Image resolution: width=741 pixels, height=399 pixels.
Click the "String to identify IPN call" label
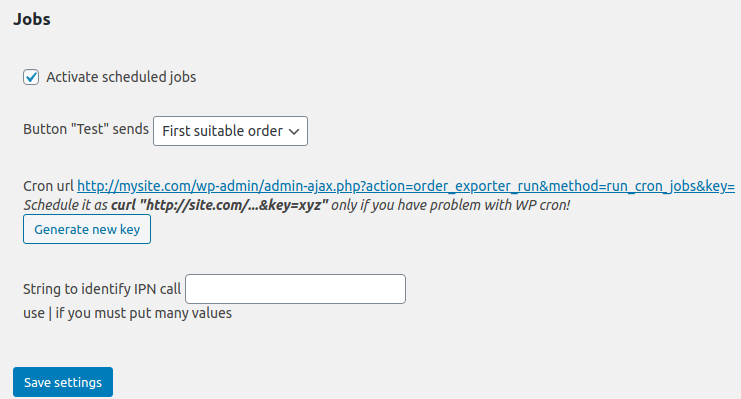tap(102, 289)
